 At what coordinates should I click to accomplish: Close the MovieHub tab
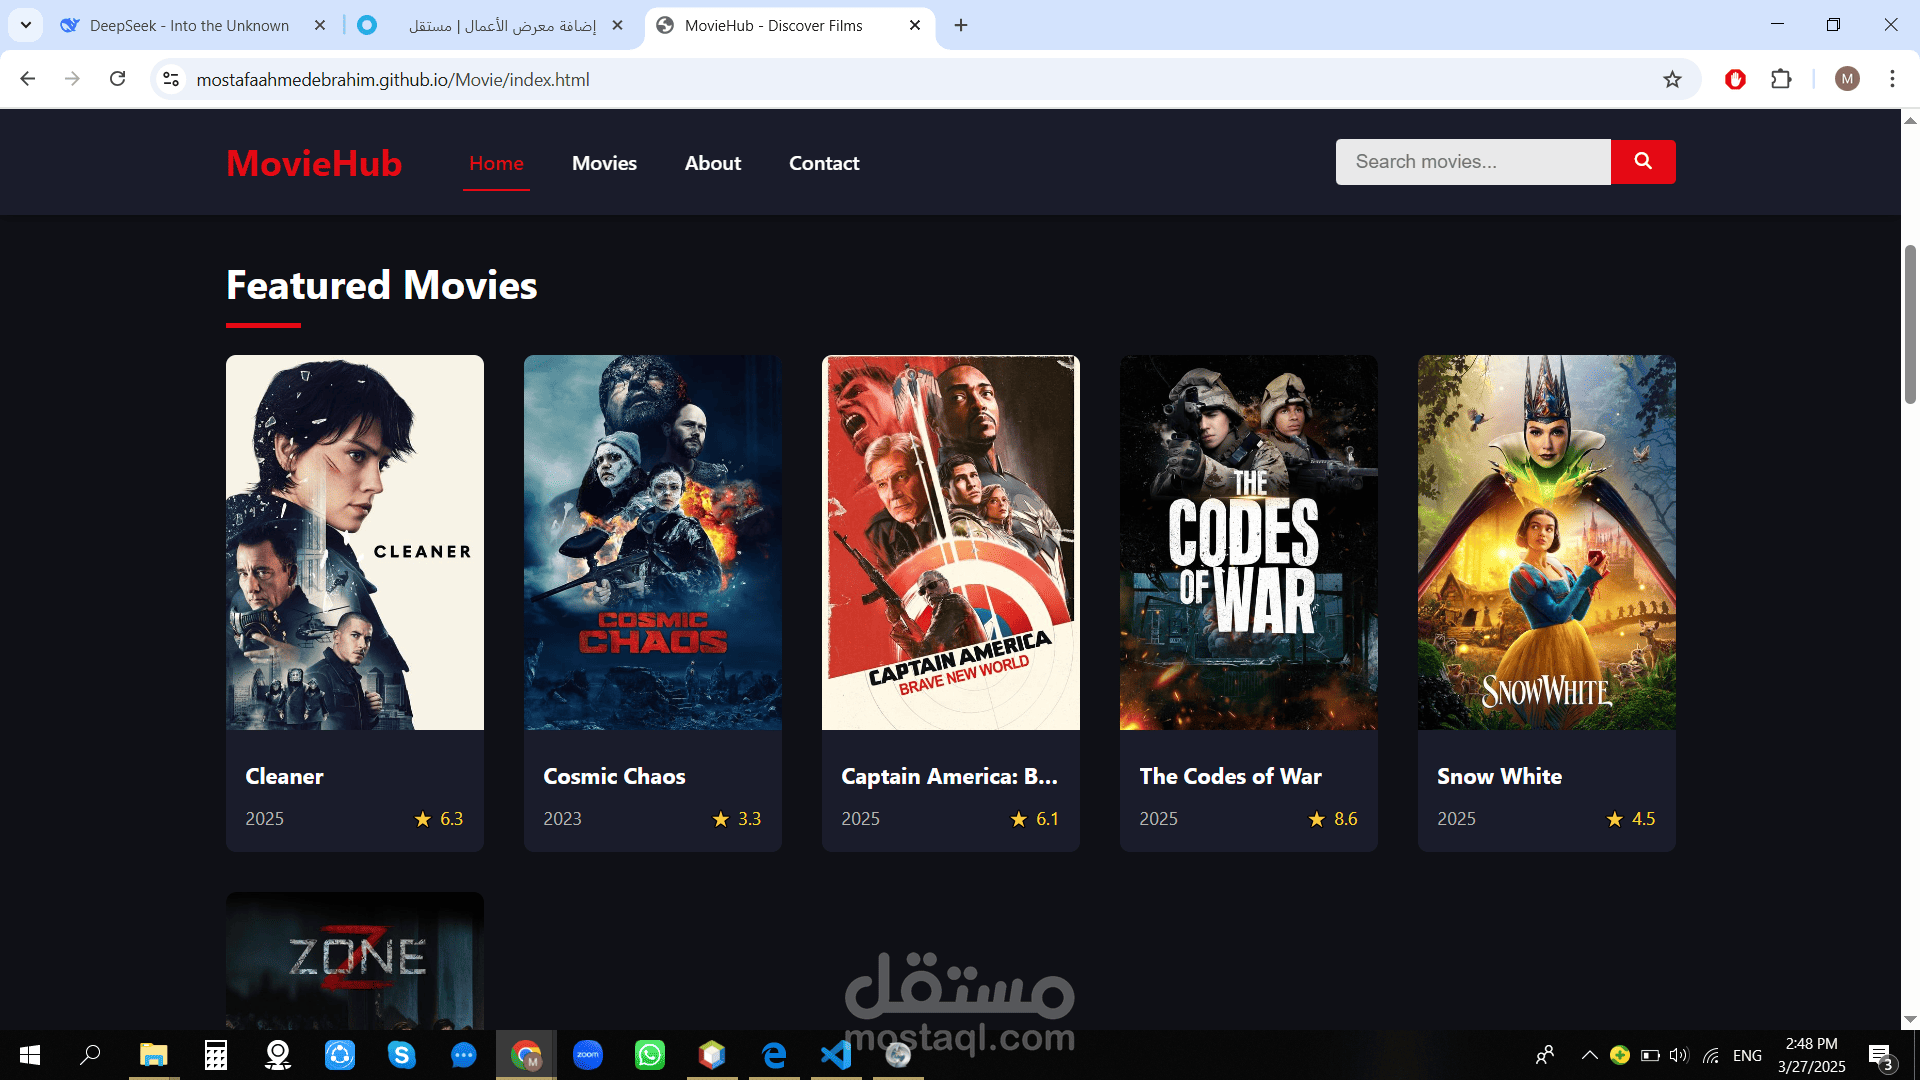tap(915, 25)
